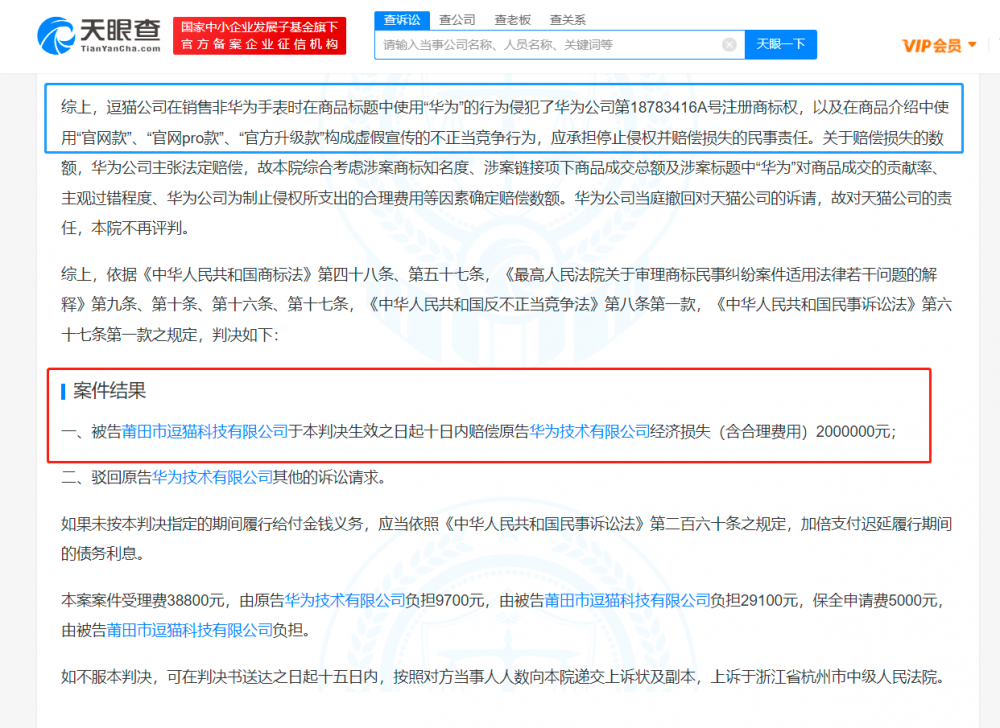Clear the search box with the x icon
This screenshot has width=1000, height=728.
[x=729, y=44]
